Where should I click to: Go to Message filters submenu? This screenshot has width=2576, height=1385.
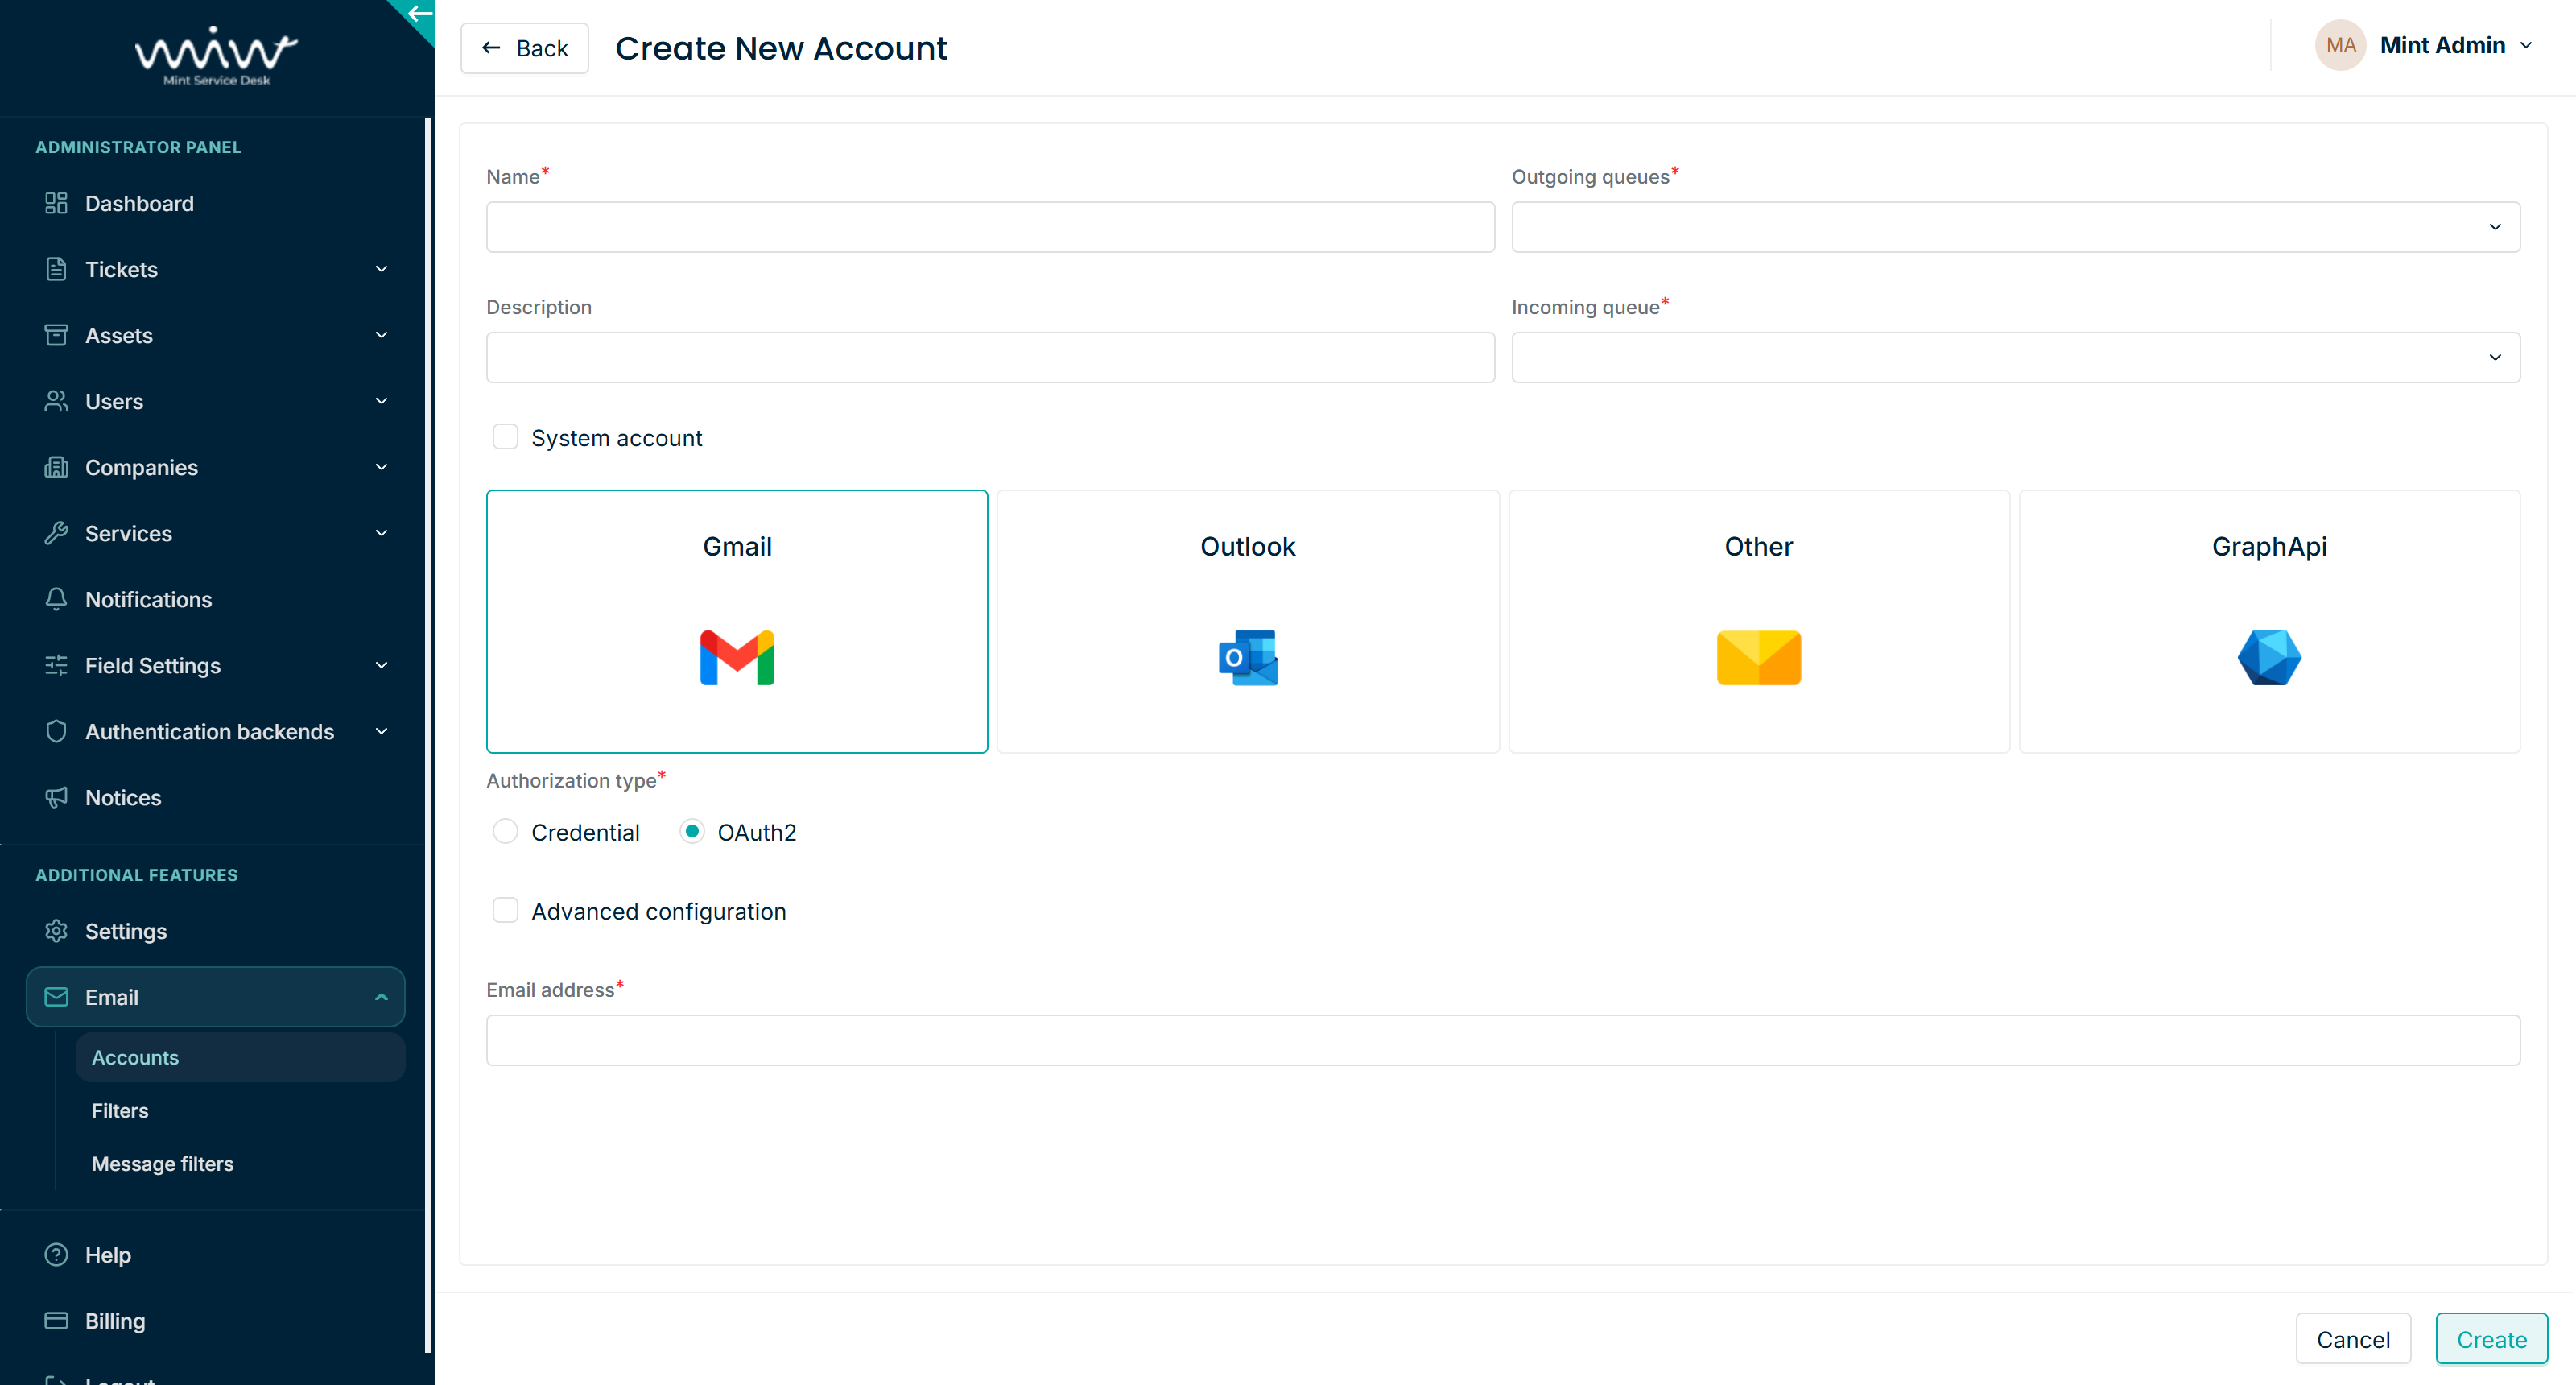(x=162, y=1163)
